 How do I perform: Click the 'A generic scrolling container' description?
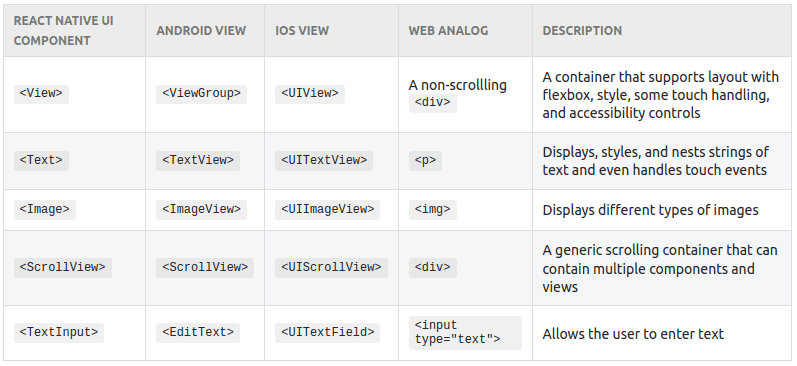660,268
